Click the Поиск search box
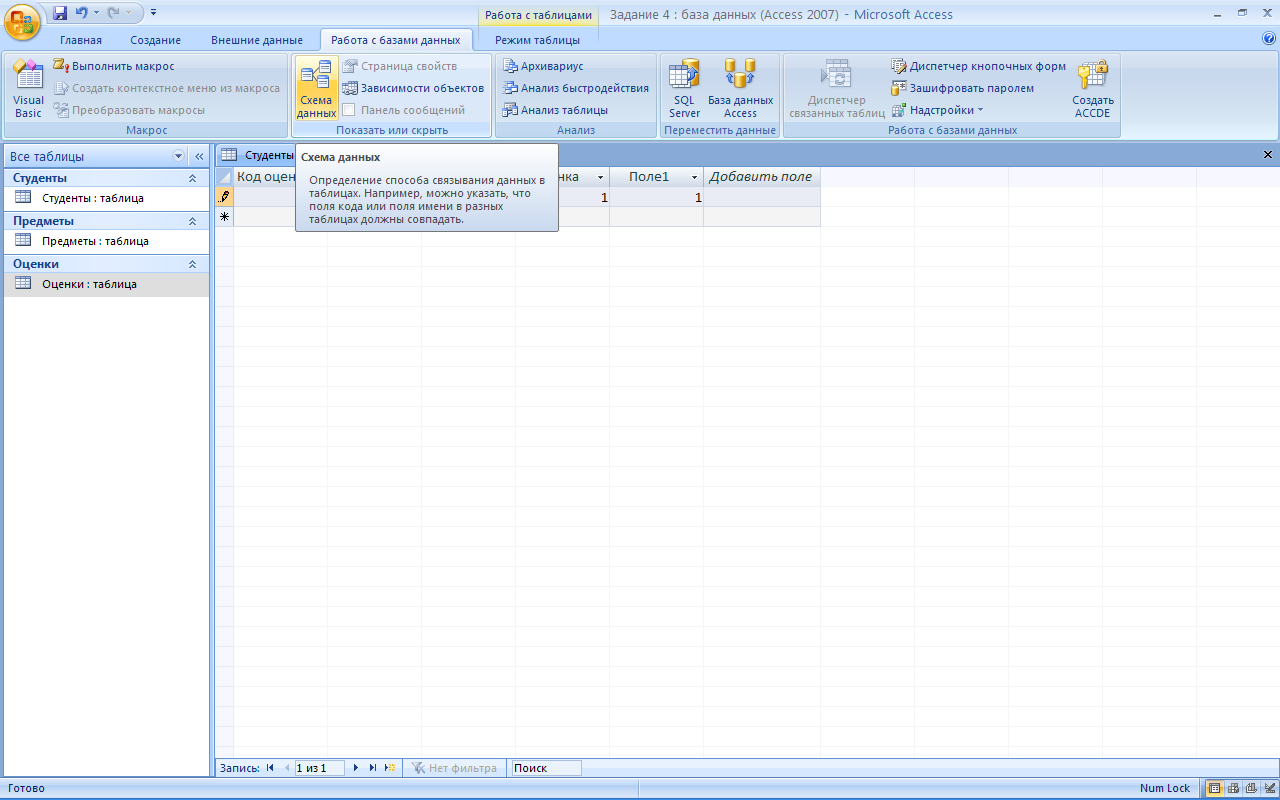1280x800 pixels. (546, 768)
